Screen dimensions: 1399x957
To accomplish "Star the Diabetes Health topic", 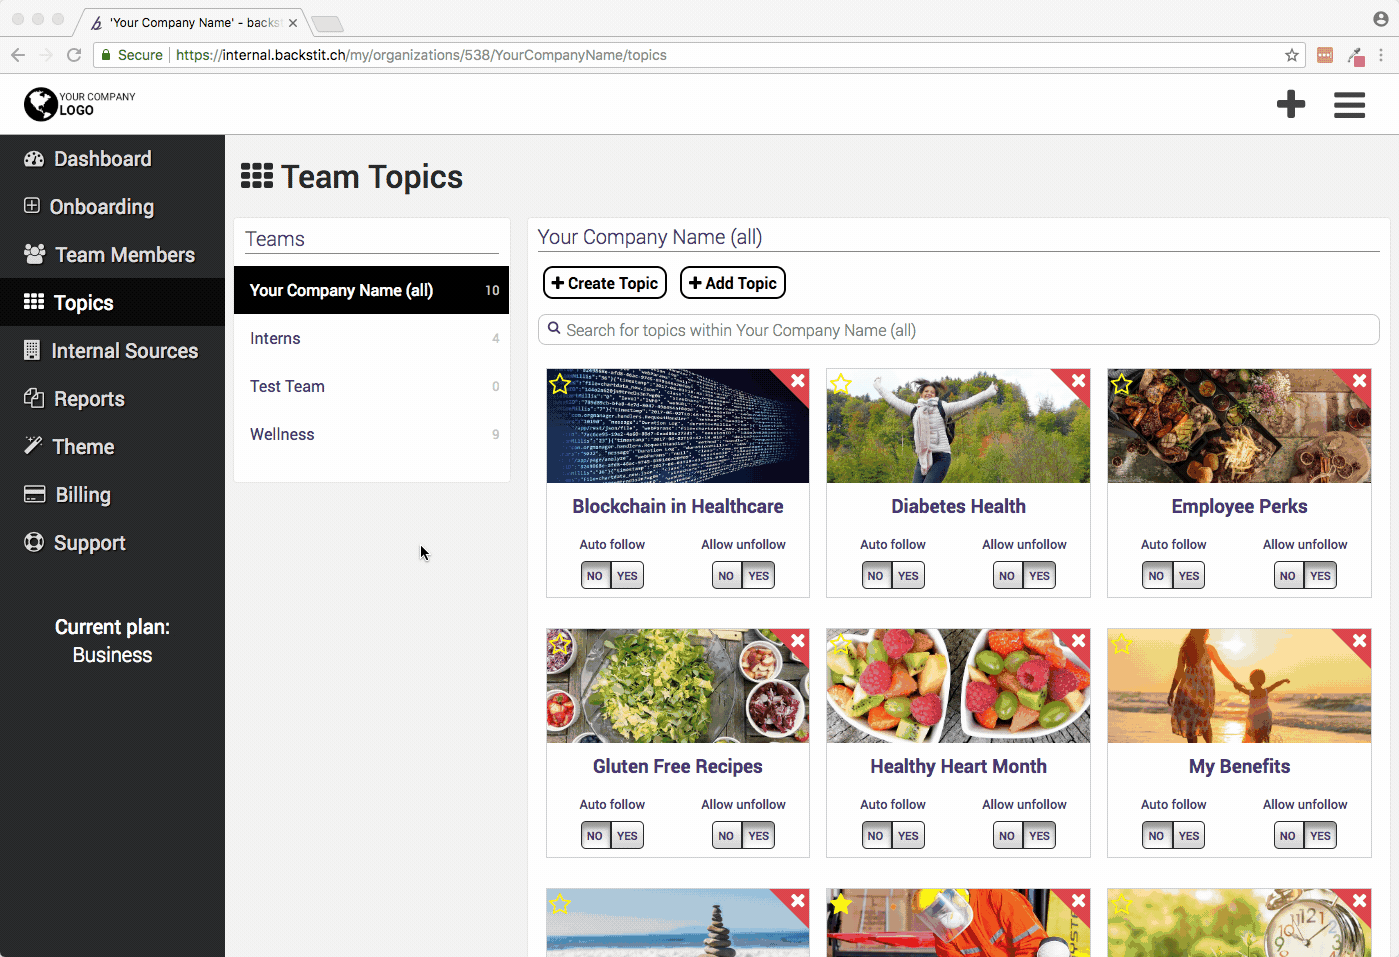I will tap(841, 383).
